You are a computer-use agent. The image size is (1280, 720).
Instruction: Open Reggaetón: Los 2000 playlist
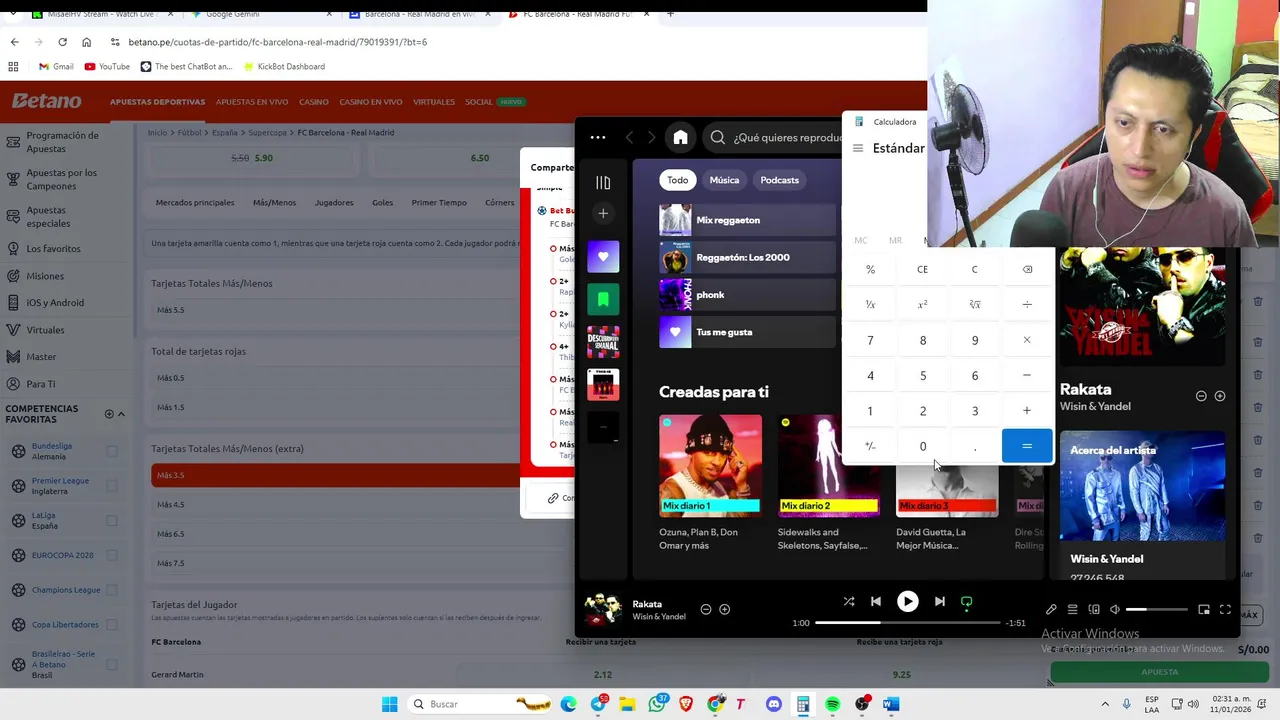coord(747,257)
